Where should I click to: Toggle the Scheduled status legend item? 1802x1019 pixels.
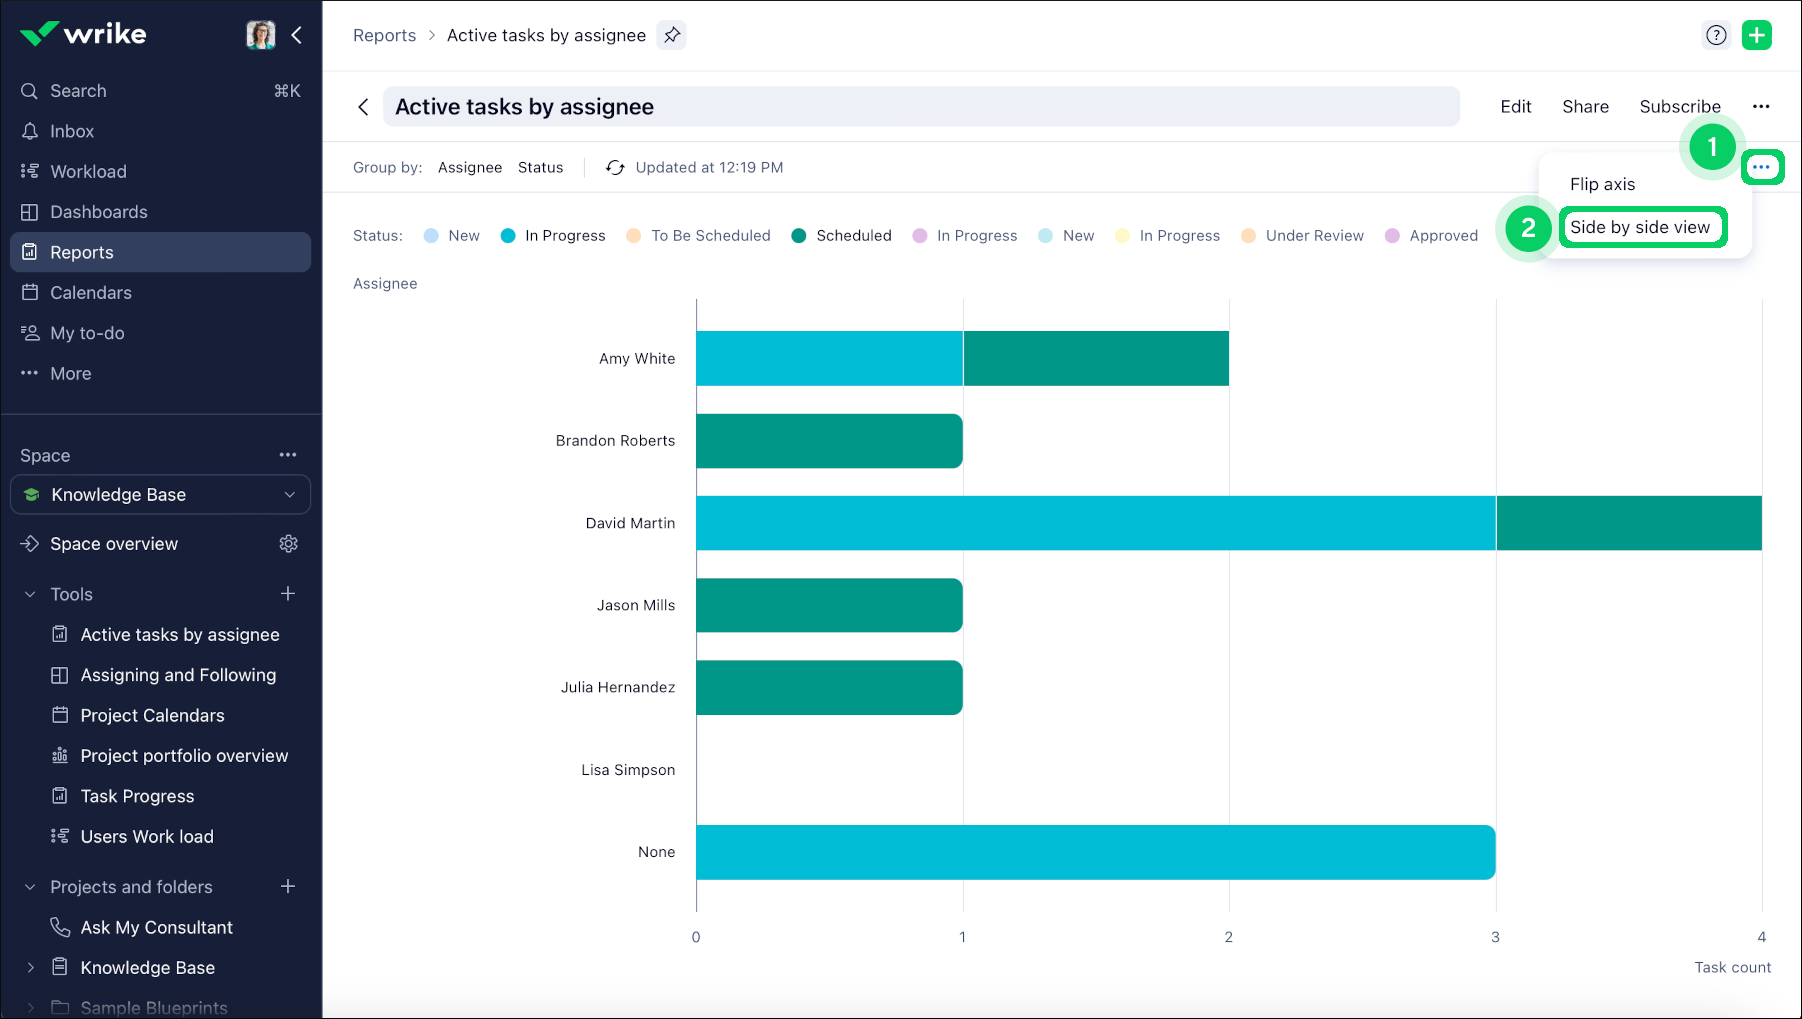(x=841, y=236)
